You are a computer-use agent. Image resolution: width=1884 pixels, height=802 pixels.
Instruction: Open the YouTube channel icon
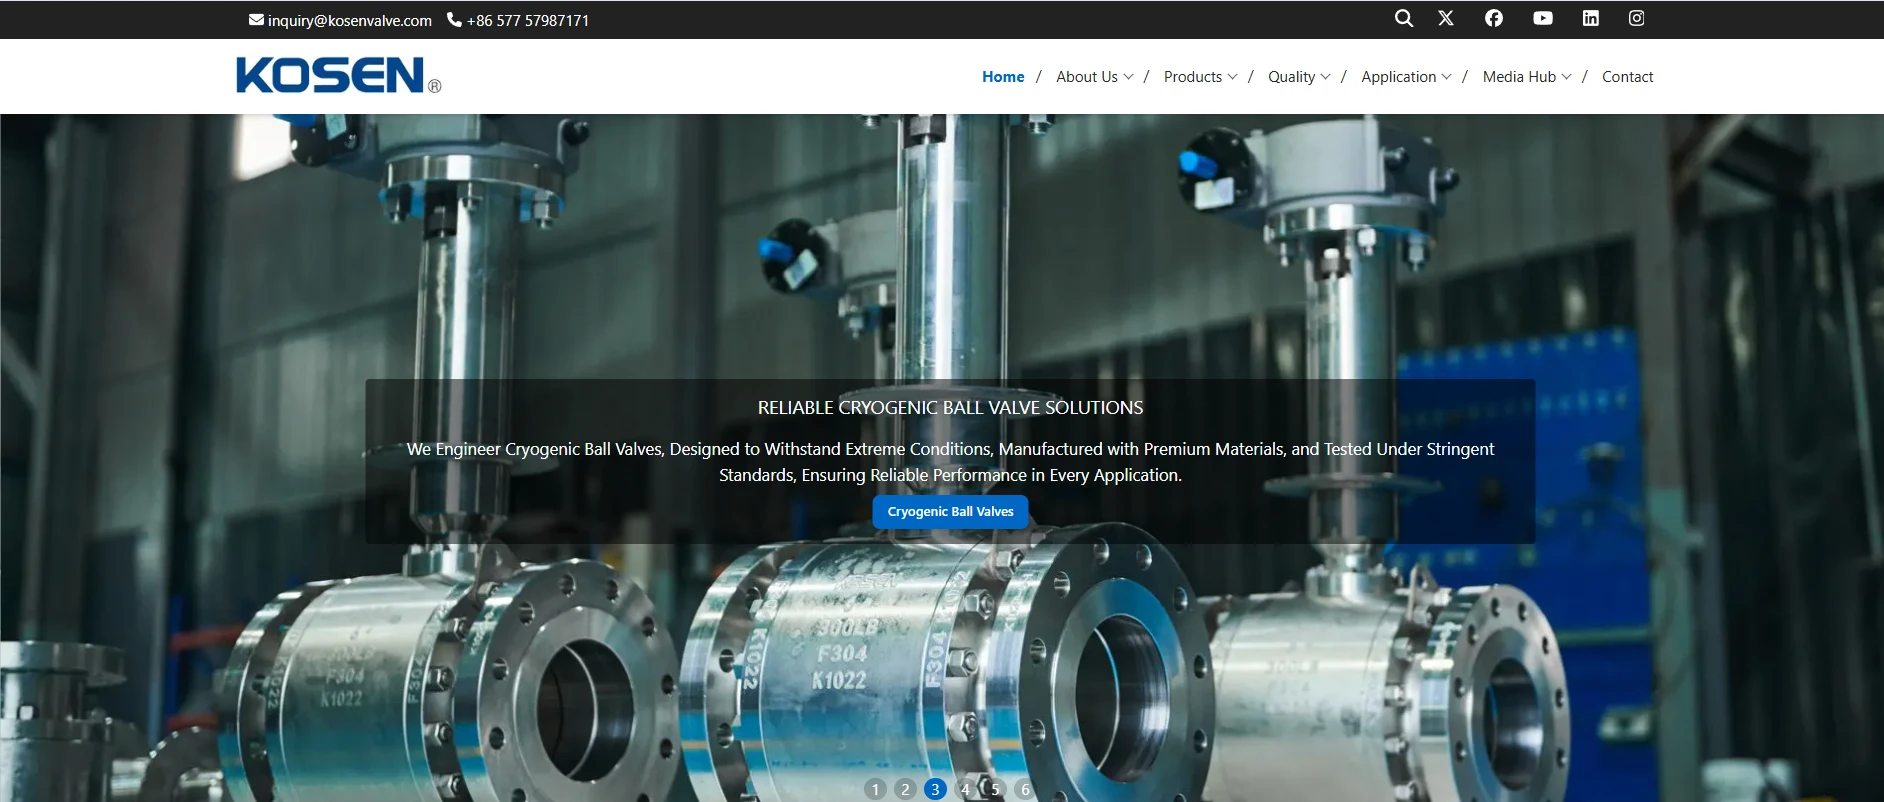tap(1543, 18)
